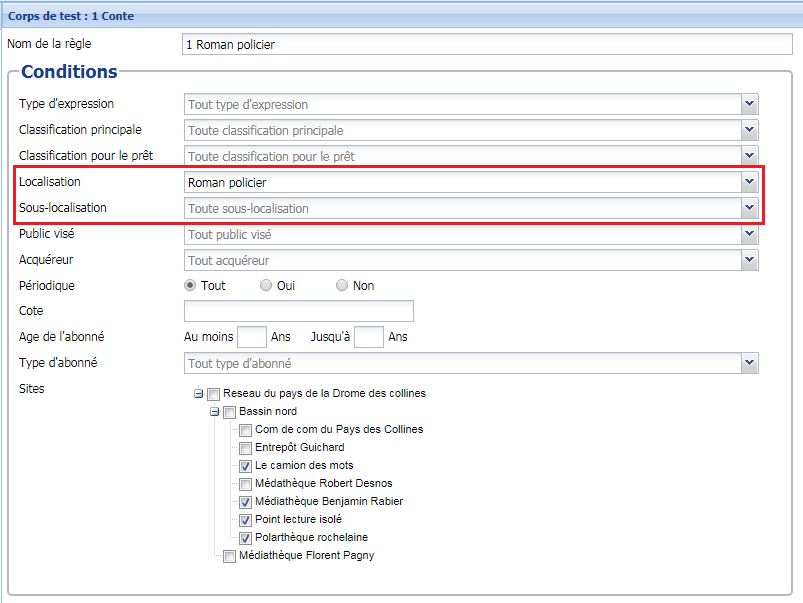Open the Localisation dropdown arrow
This screenshot has height=603, width=803.
coord(749,182)
